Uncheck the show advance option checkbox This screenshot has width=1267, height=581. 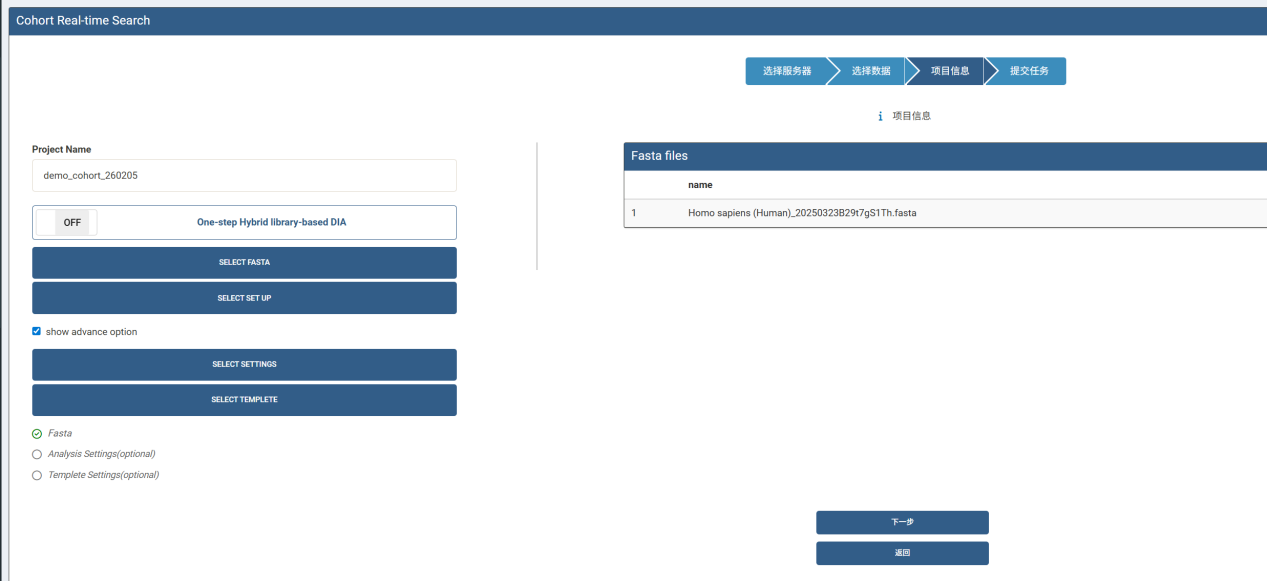click(x=37, y=331)
